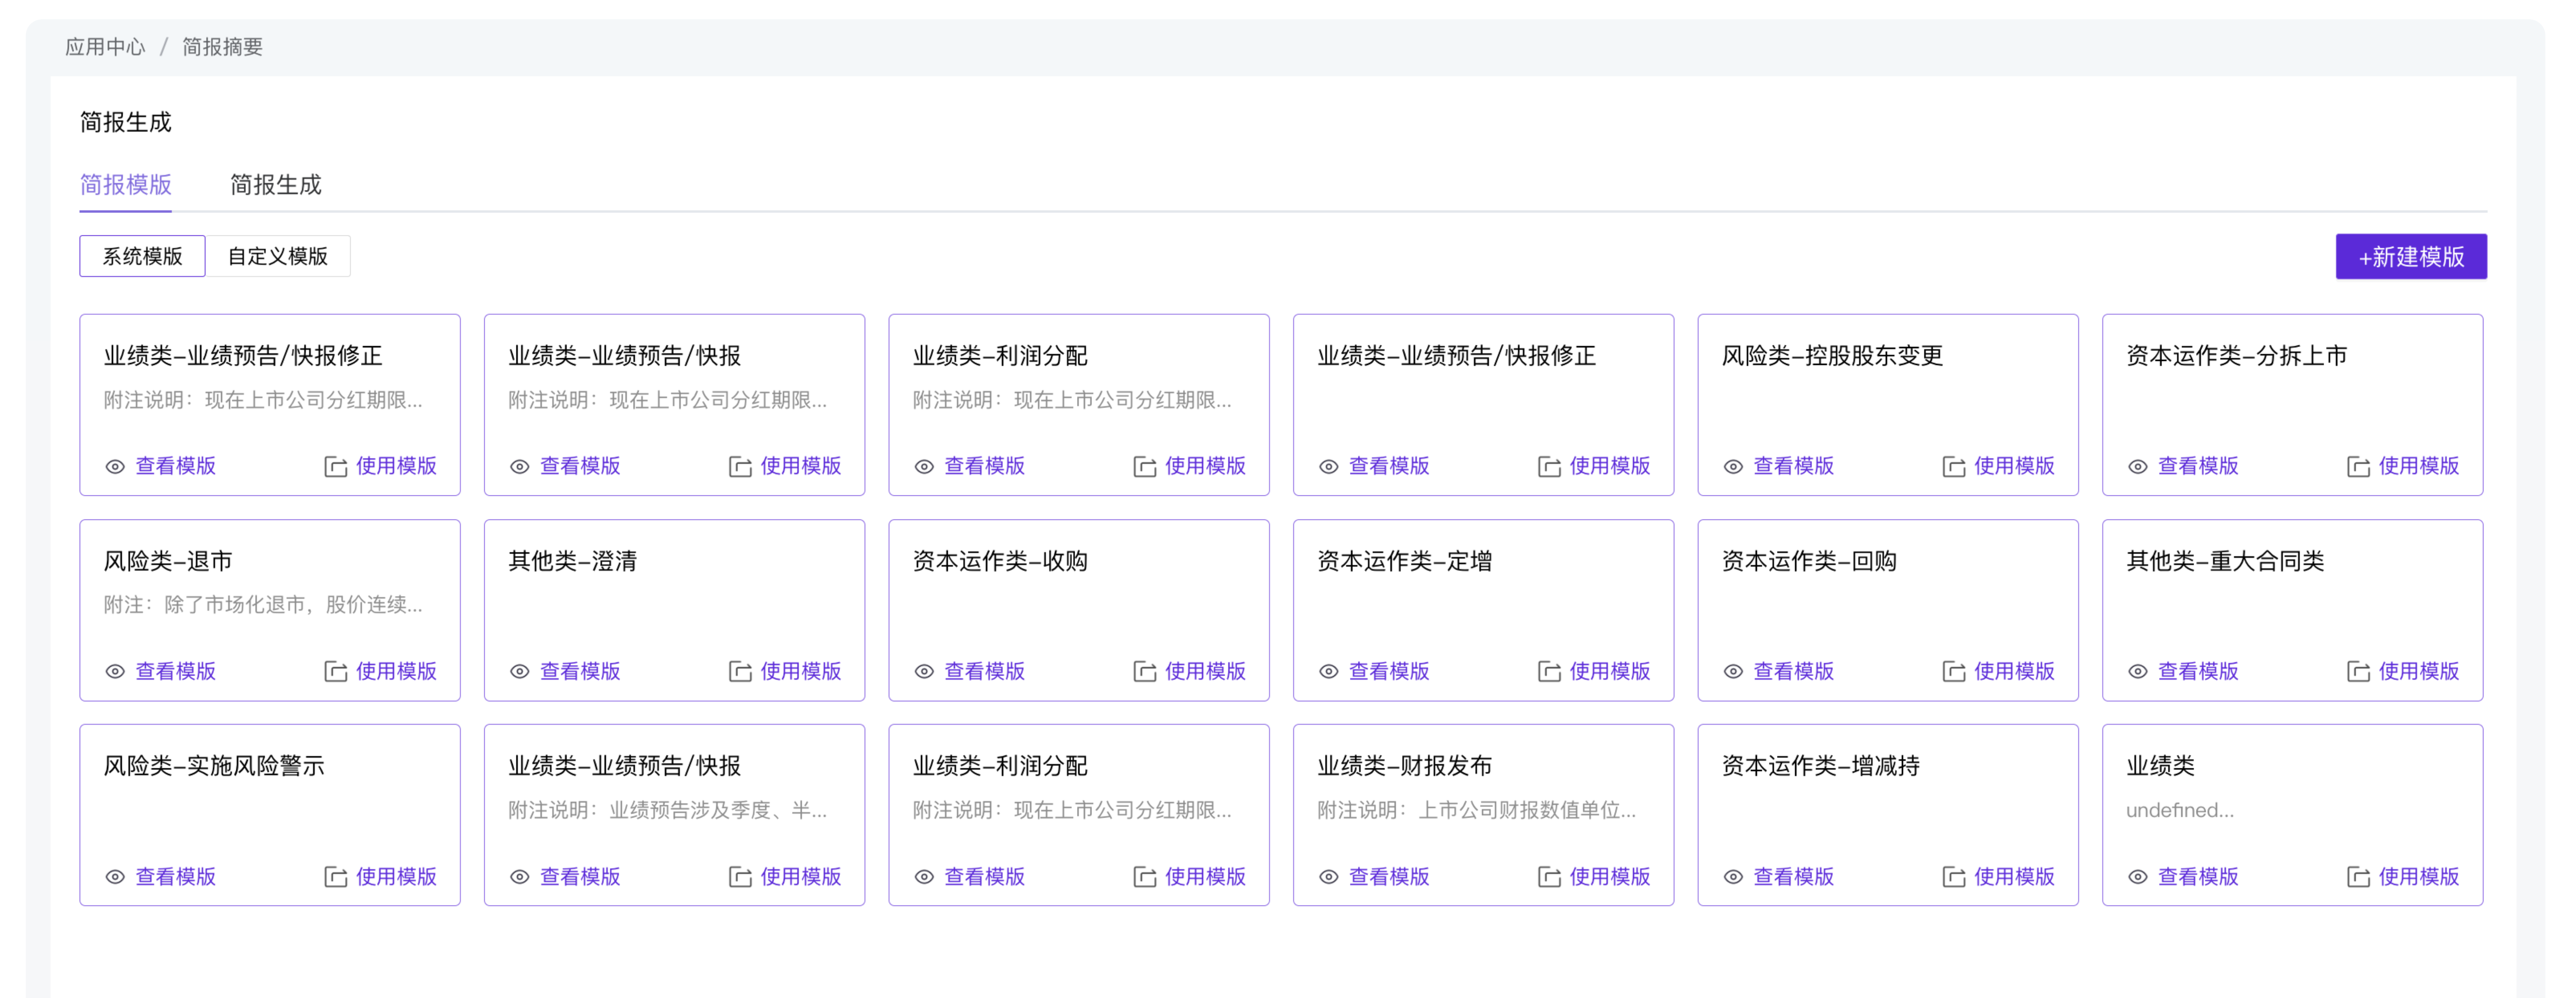This screenshot has width=2576, height=998.
Task: Click eye icon on 风险类–实施风险警示 card
Action: pos(115,877)
